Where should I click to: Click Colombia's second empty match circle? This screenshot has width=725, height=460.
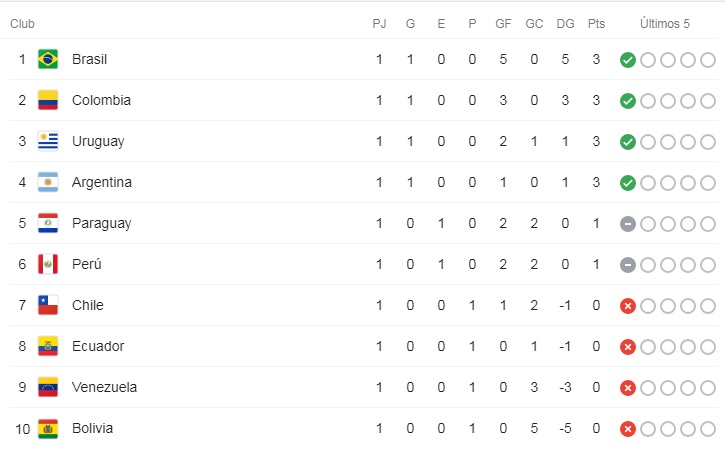point(668,101)
